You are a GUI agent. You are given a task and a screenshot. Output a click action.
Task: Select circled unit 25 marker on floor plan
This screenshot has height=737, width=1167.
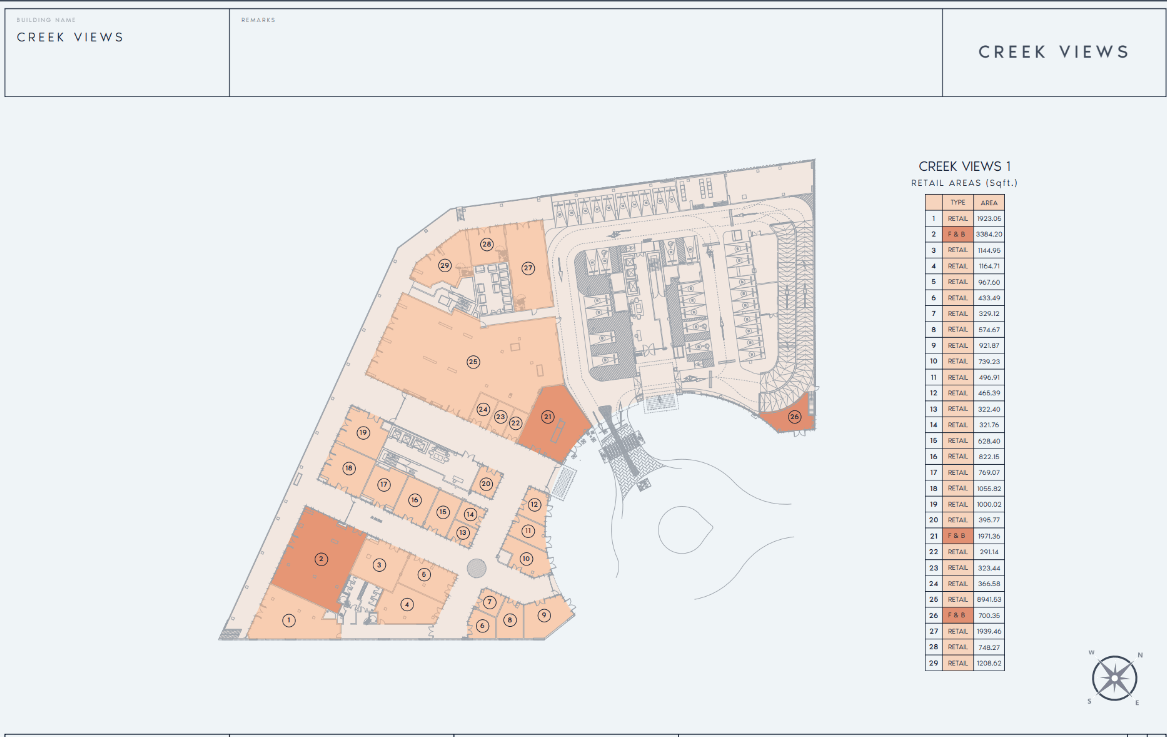473,362
